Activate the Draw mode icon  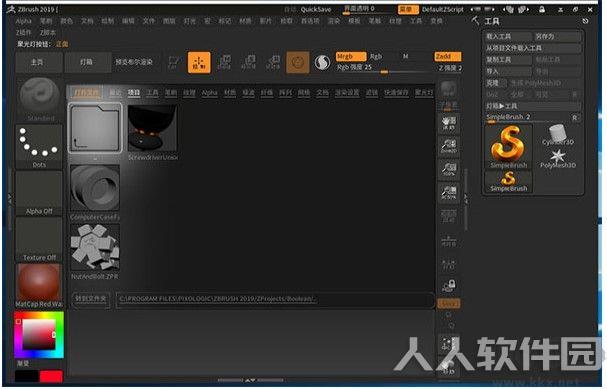199,62
